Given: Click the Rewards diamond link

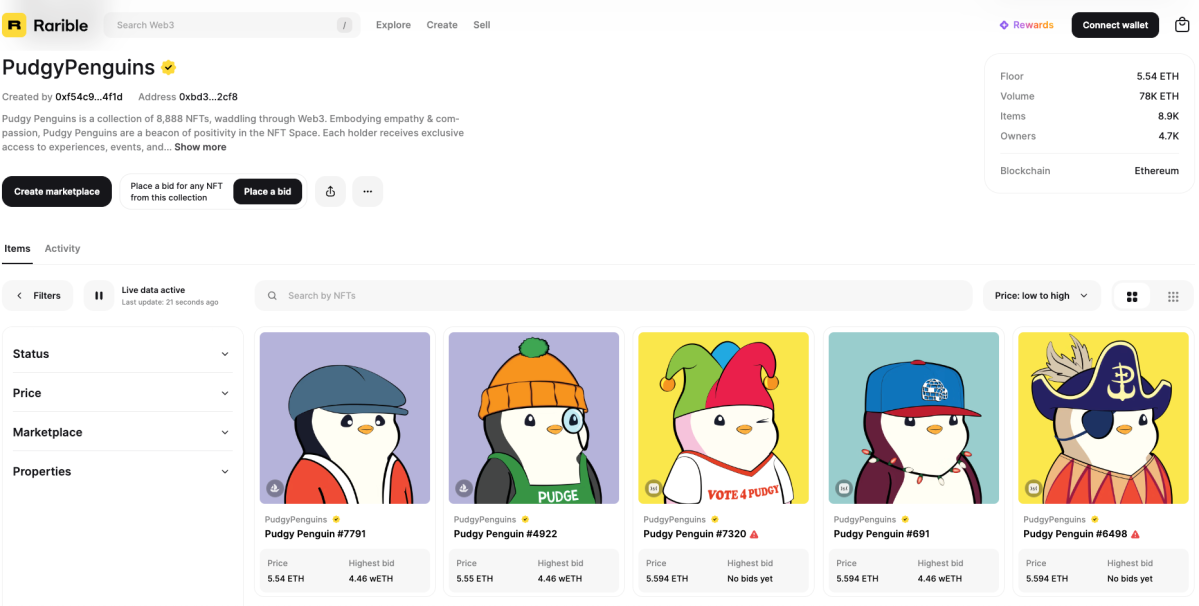Looking at the screenshot, I should [x=1026, y=25].
